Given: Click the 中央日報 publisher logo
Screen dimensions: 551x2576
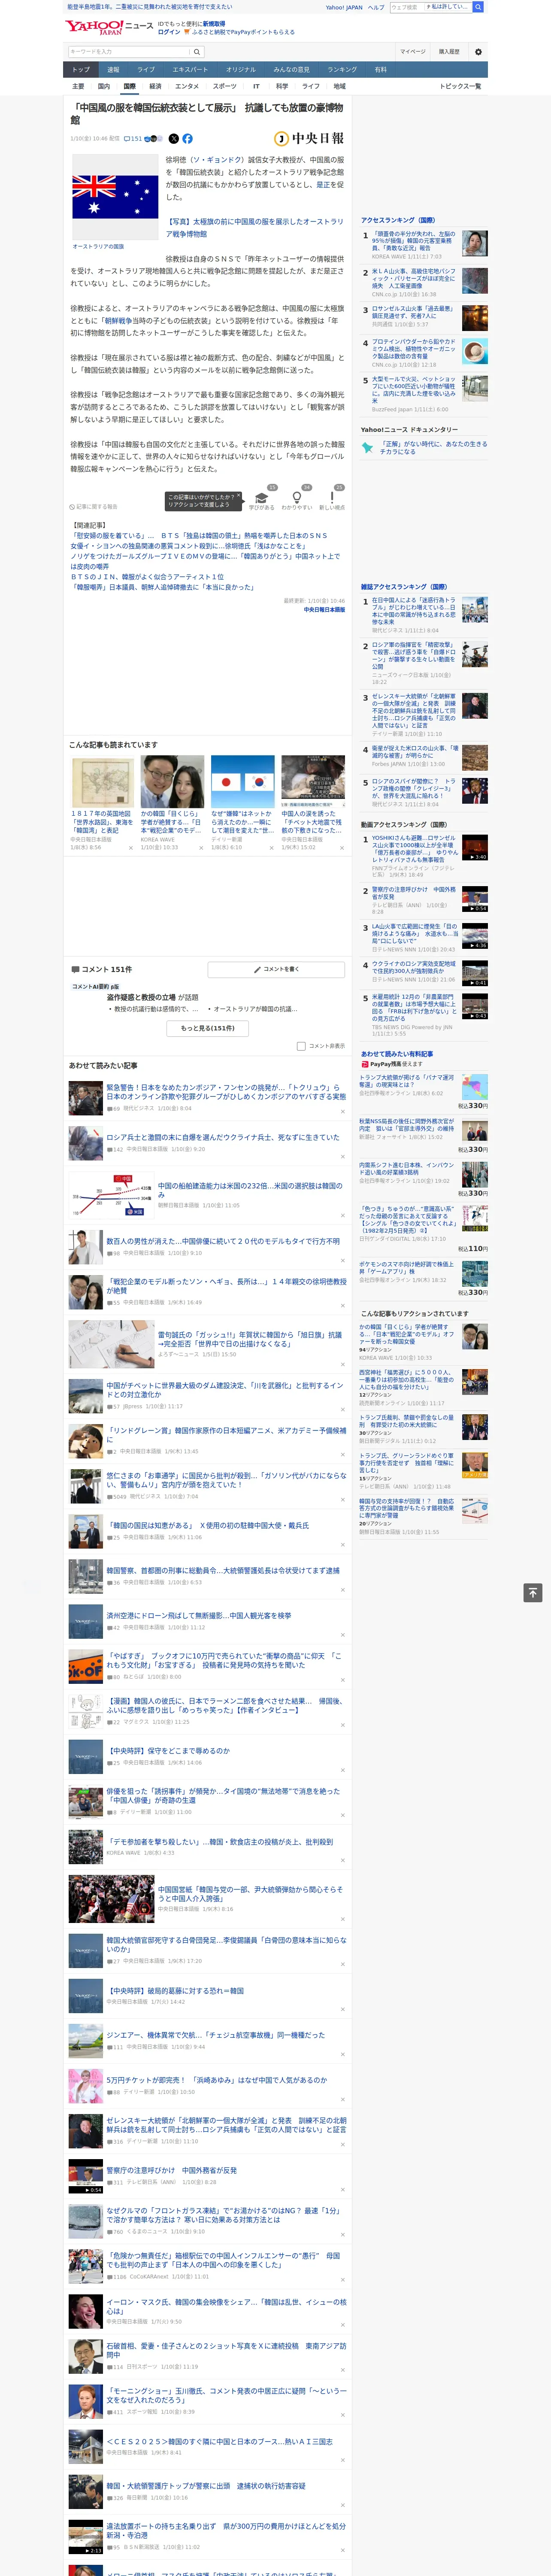Looking at the screenshot, I should [x=309, y=139].
